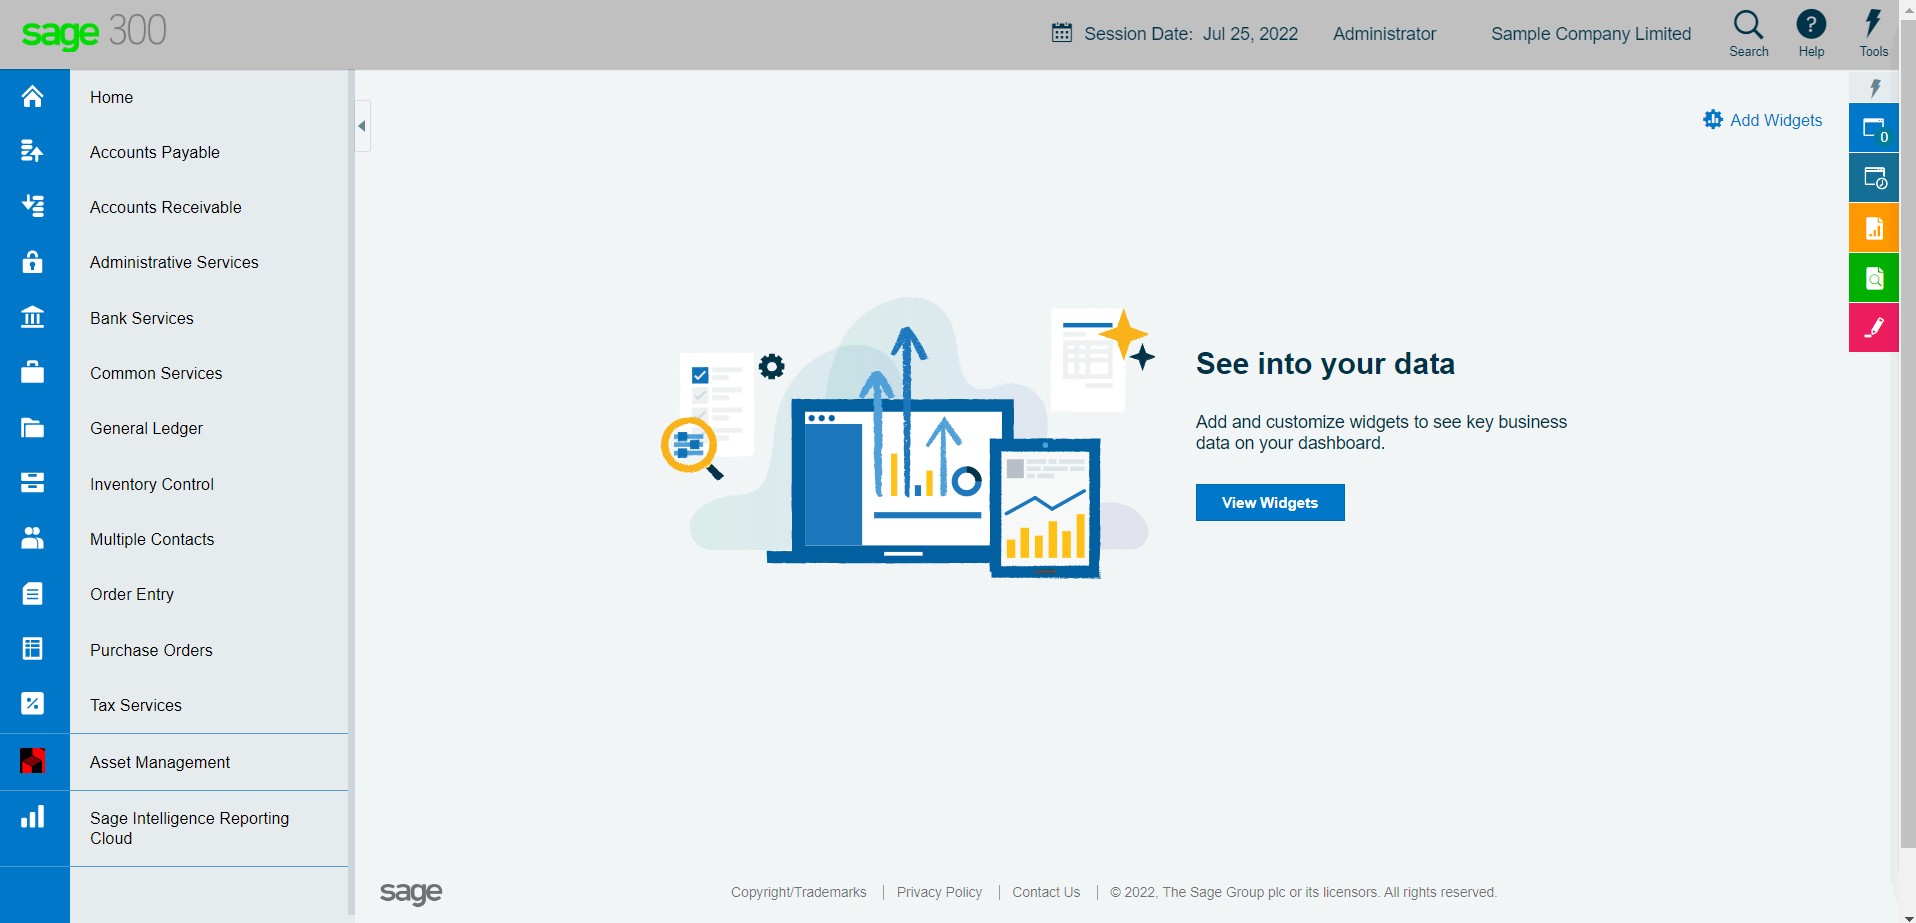Screen dimensions: 1916x923
Task: Click the green inquiry document icon
Action: [x=1874, y=278]
